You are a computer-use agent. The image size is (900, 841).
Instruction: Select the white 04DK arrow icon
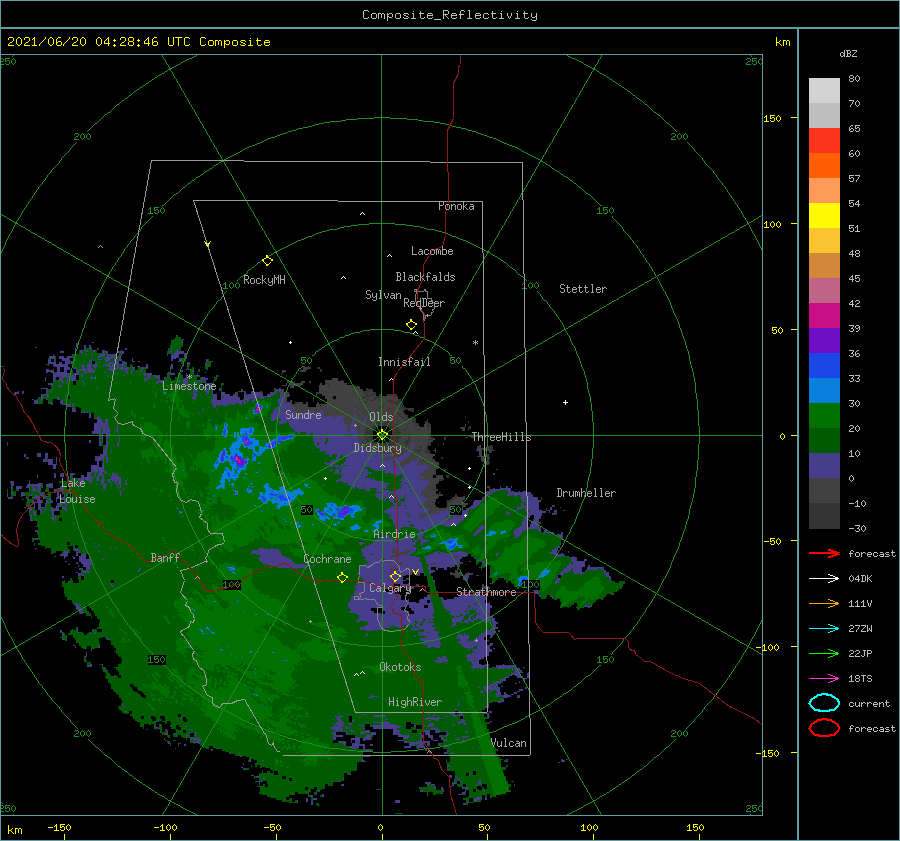pos(824,578)
